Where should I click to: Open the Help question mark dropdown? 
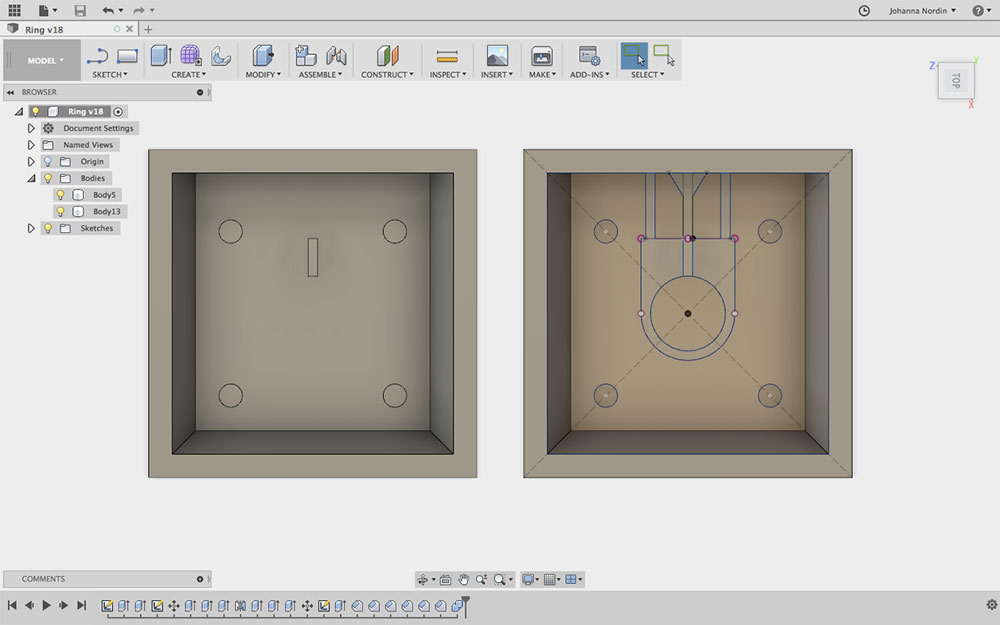982,10
